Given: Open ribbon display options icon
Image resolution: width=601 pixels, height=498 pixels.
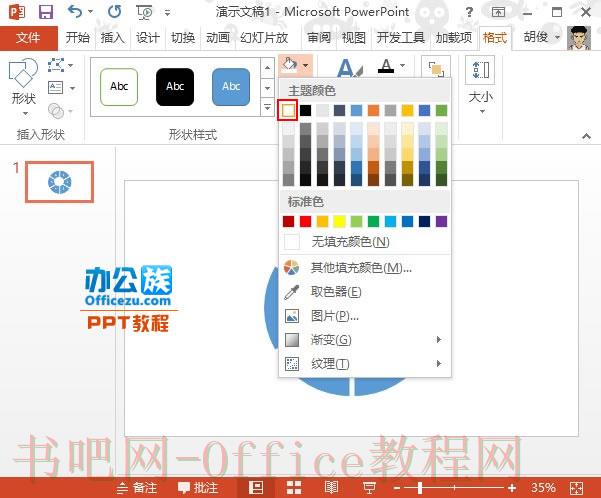Looking at the screenshot, I should coord(498,12).
